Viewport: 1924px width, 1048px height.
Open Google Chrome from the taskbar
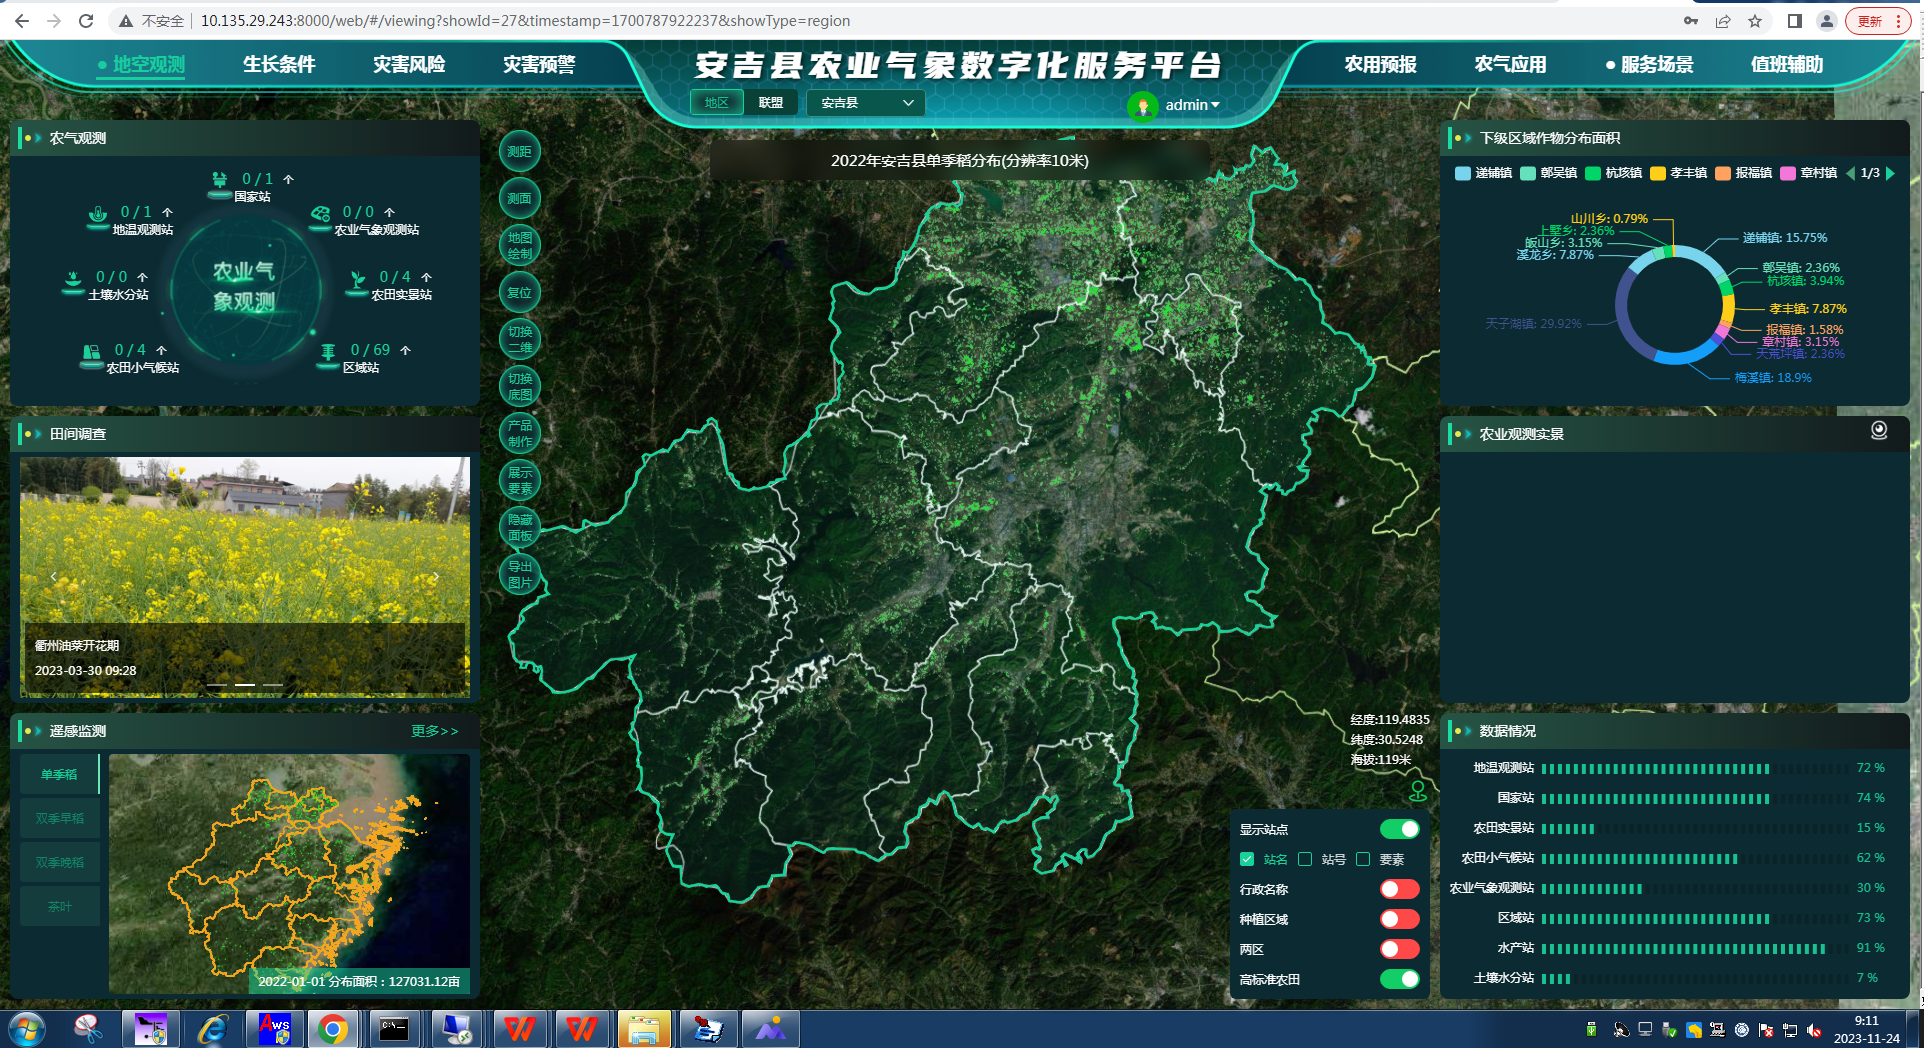[332, 1028]
